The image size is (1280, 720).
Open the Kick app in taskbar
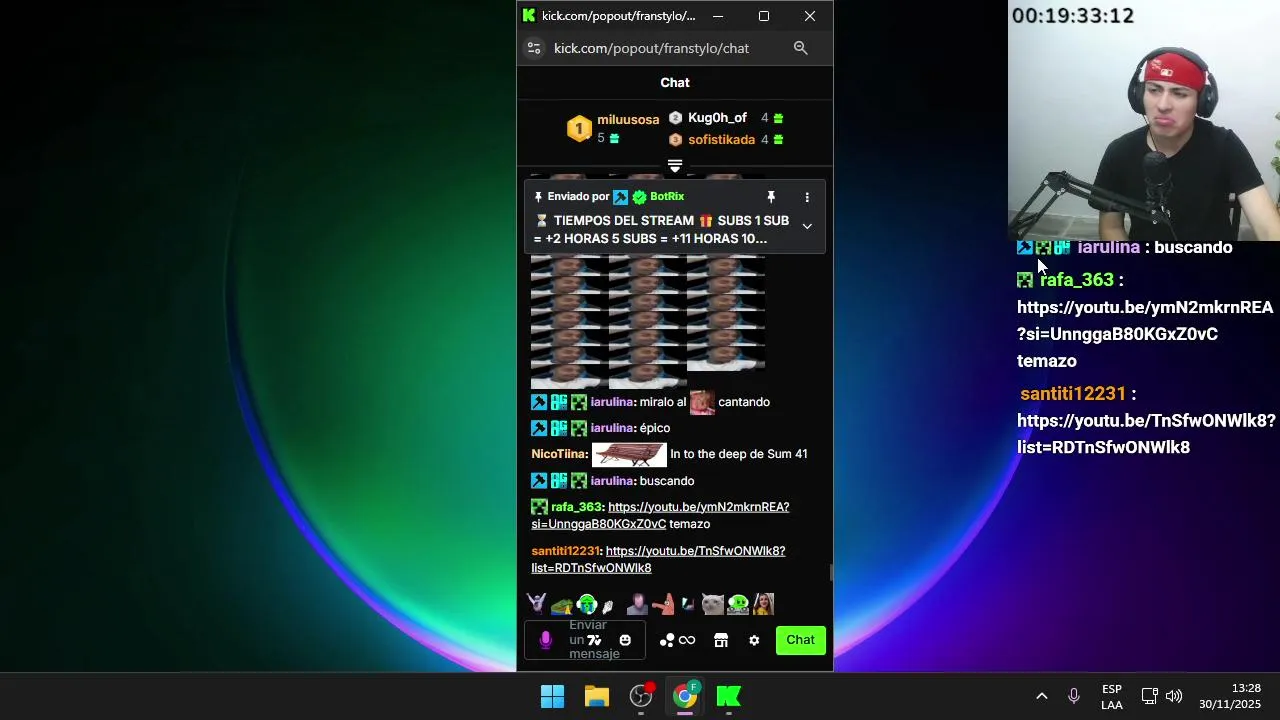coord(729,696)
